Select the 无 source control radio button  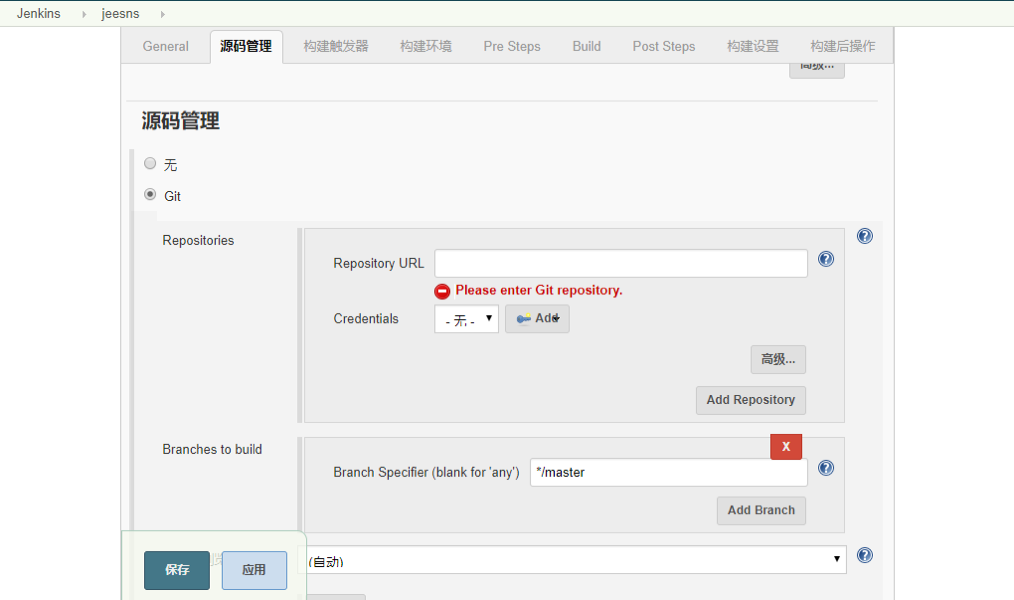point(150,164)
